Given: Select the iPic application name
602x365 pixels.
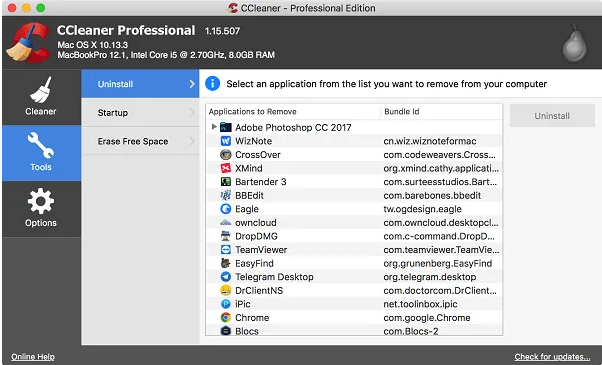Looking at the screenshot, I should click(243, 304).
